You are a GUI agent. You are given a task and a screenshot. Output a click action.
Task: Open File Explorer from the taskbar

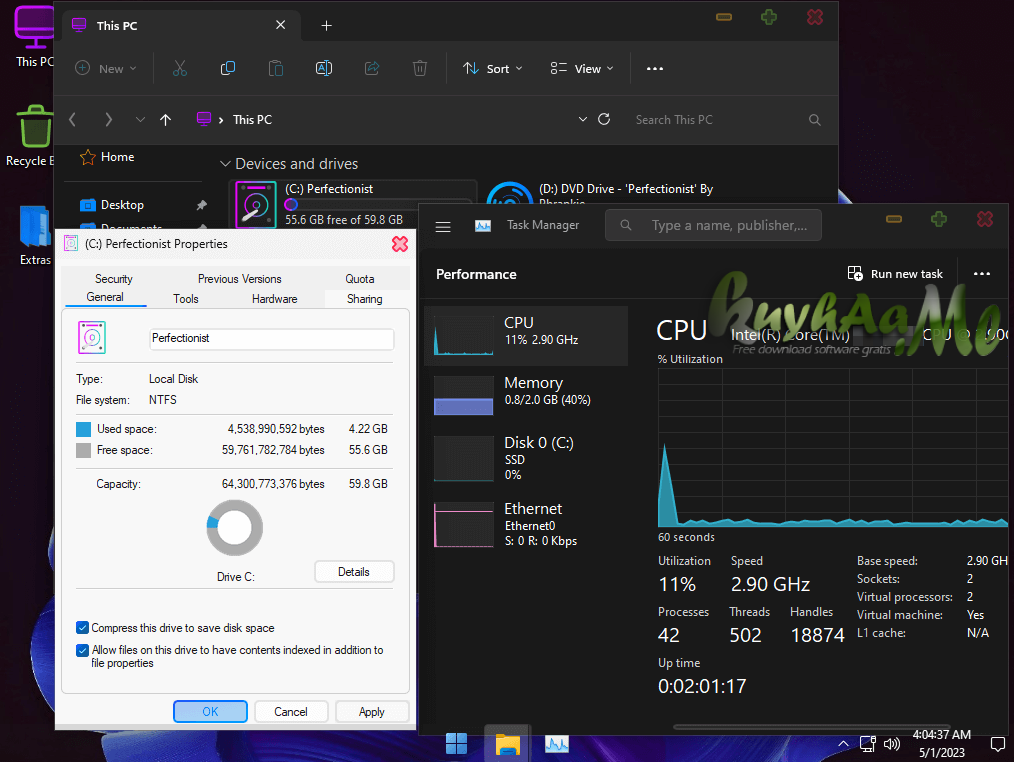click(x=508, y=744)
